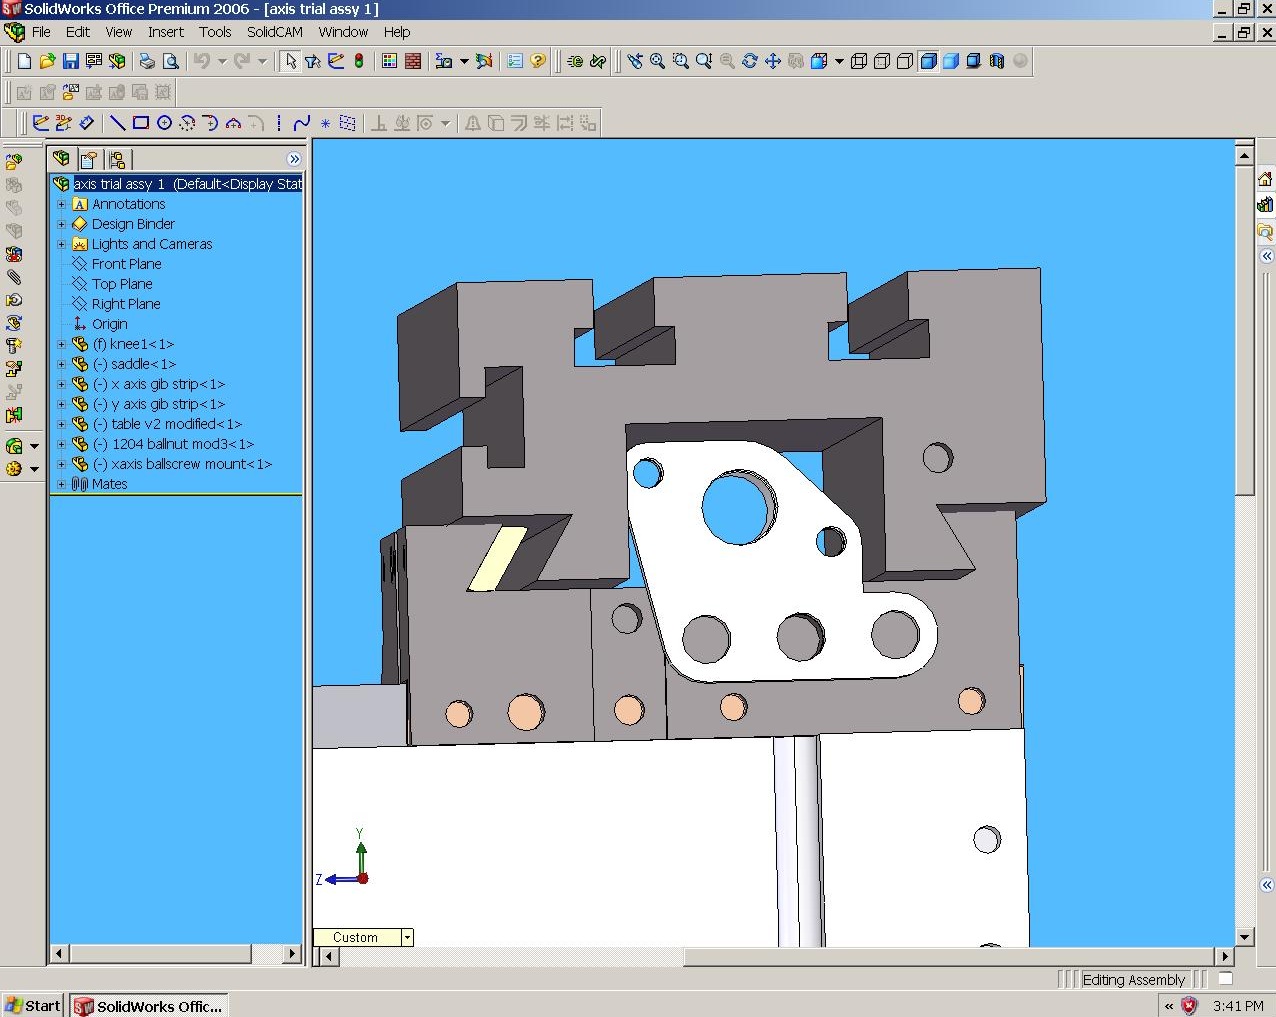Click the Rotate View icon
Image resolution: width=1276 pixels, height=1017 pixels.
click(750, 61)
